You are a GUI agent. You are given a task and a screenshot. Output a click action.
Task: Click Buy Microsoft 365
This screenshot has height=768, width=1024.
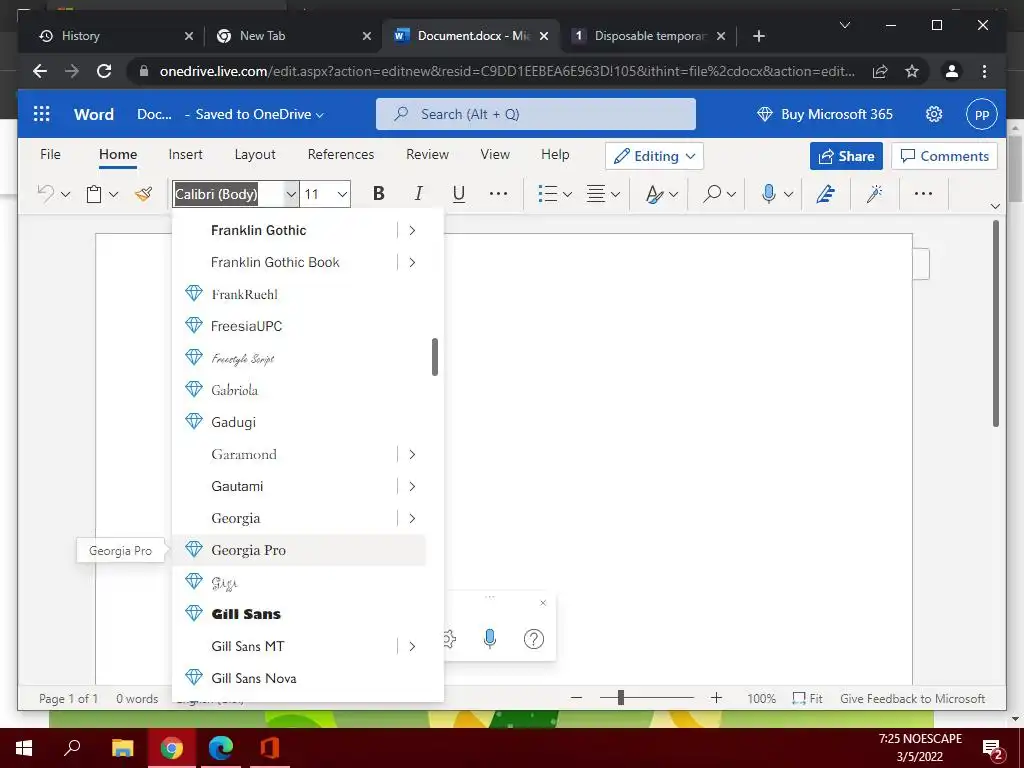tap(824, 114)
